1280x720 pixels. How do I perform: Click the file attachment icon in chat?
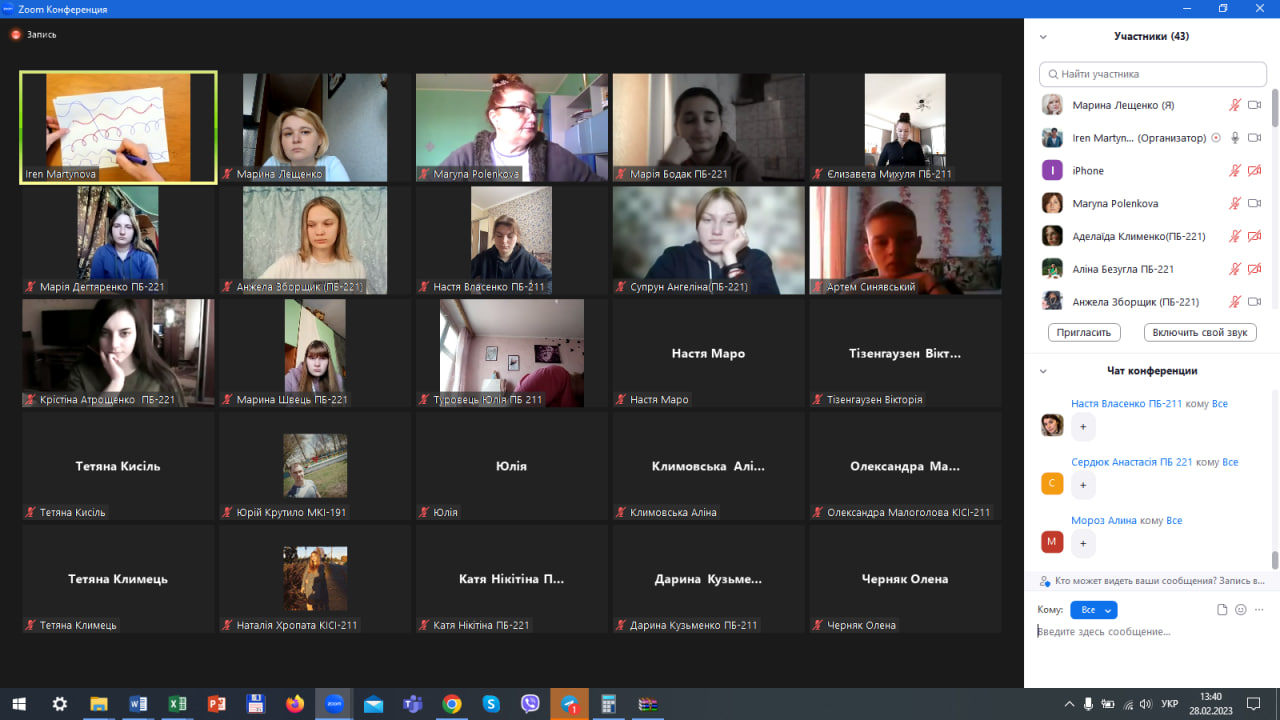click(1222, 610)
